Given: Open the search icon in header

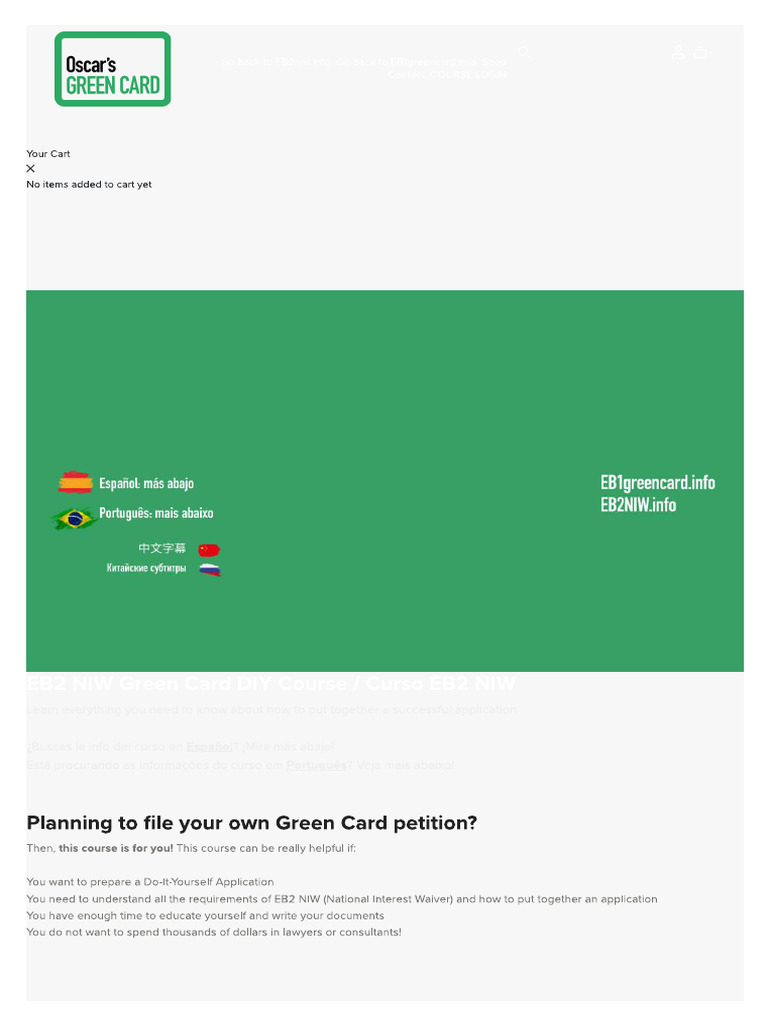Looking at the screenshot, I should coord(523,52).
